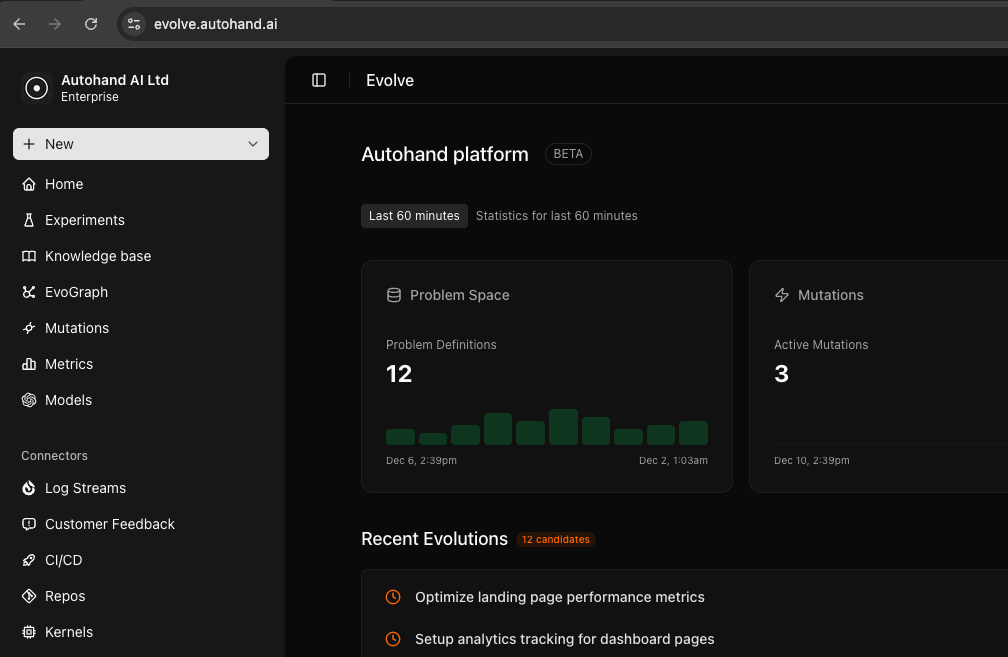
Task: Click the tallest Problem Definitions chart bar
Action: [x=563, y=428]
